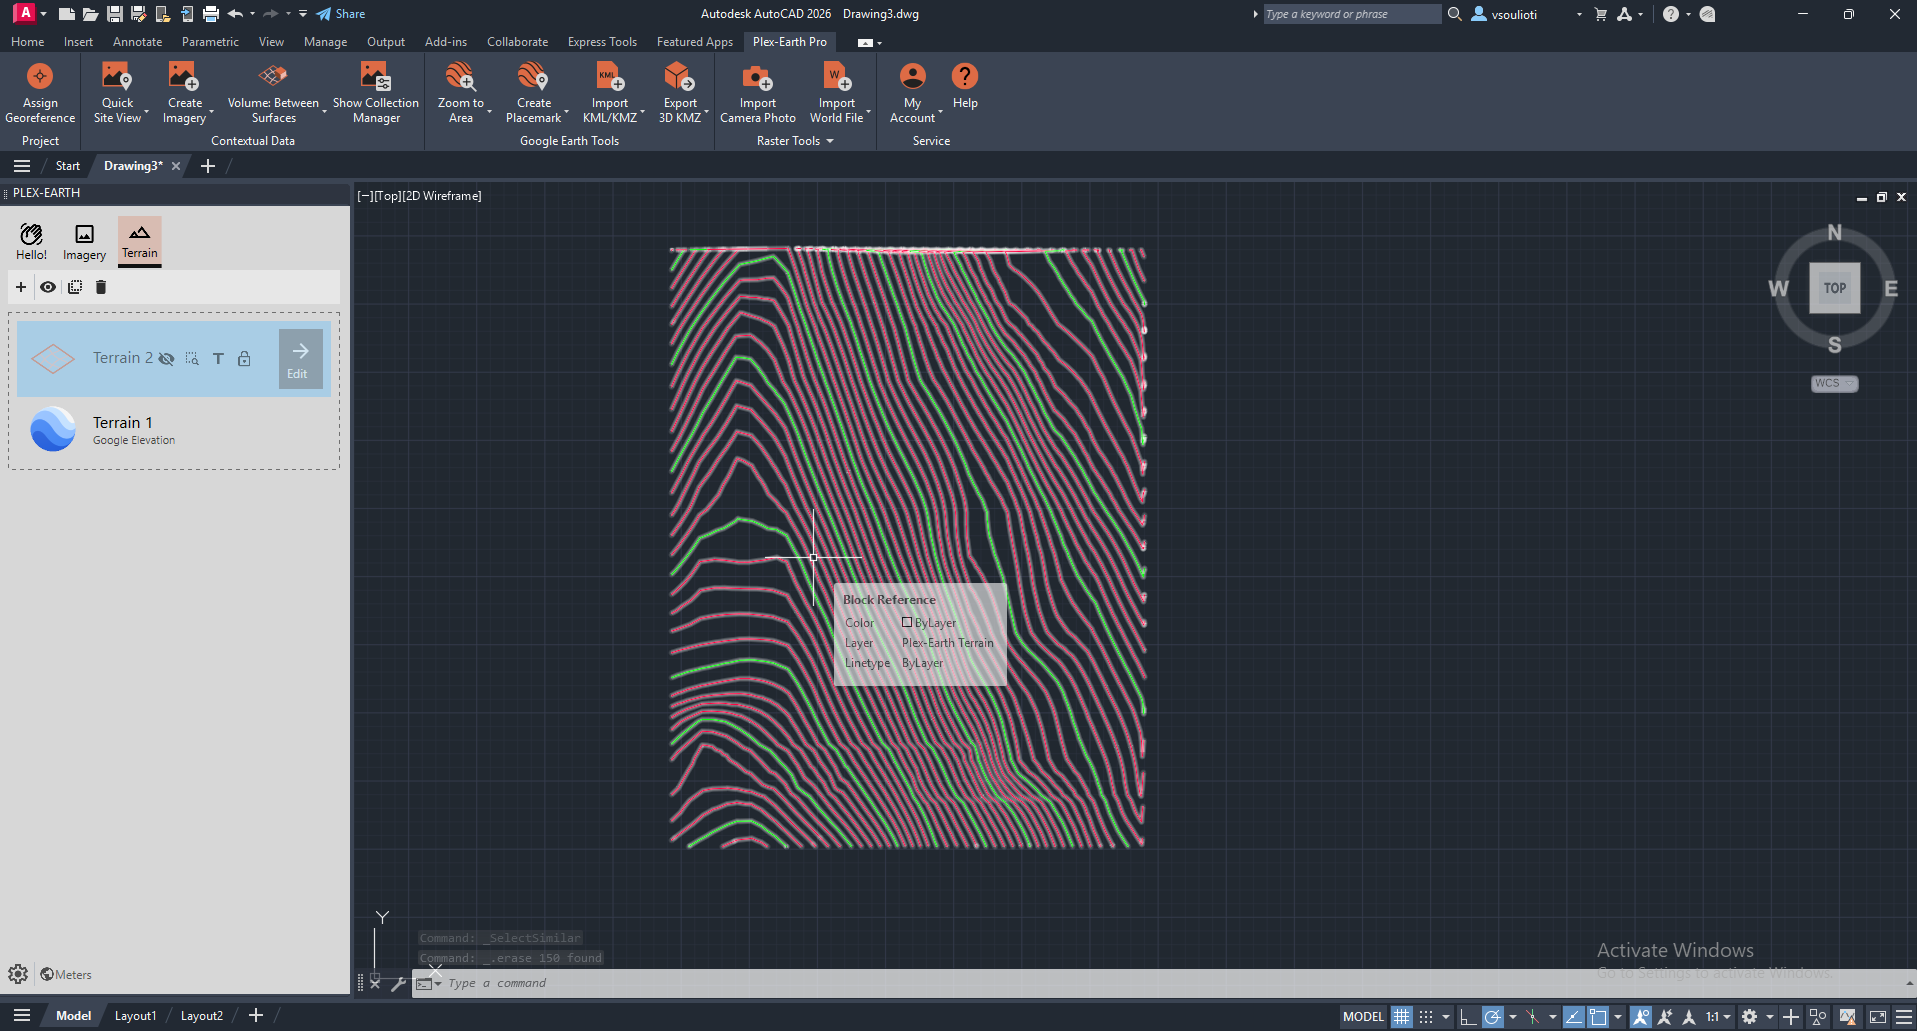Toggle Object Snap Tracking in status bar
Image resolution: width=1917 pixels, height=1031 pixels.
[x=1574, y=1016]
